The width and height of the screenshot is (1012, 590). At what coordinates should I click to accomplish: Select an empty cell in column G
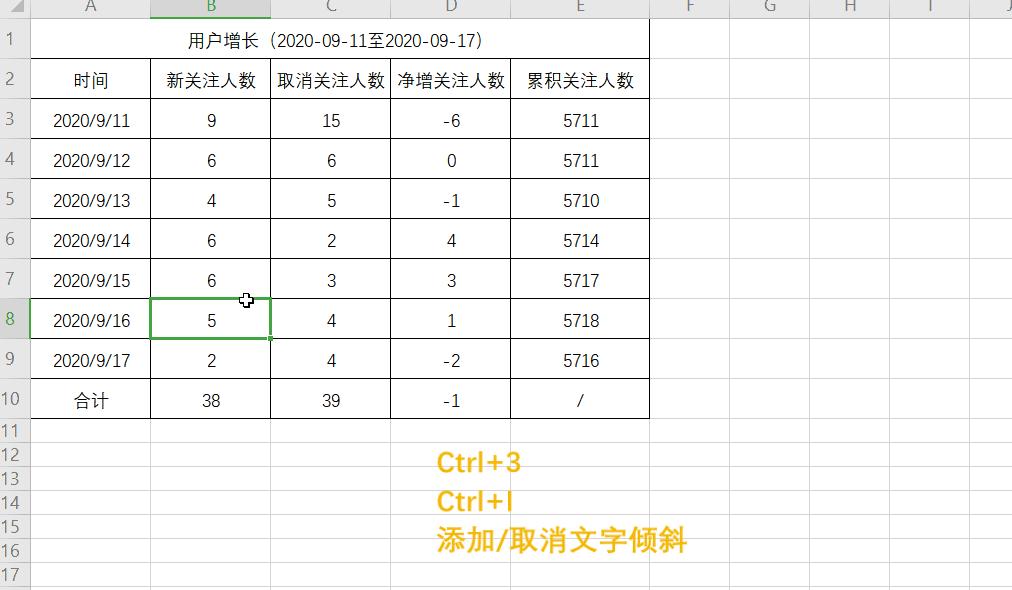click(x=769, y=200)
